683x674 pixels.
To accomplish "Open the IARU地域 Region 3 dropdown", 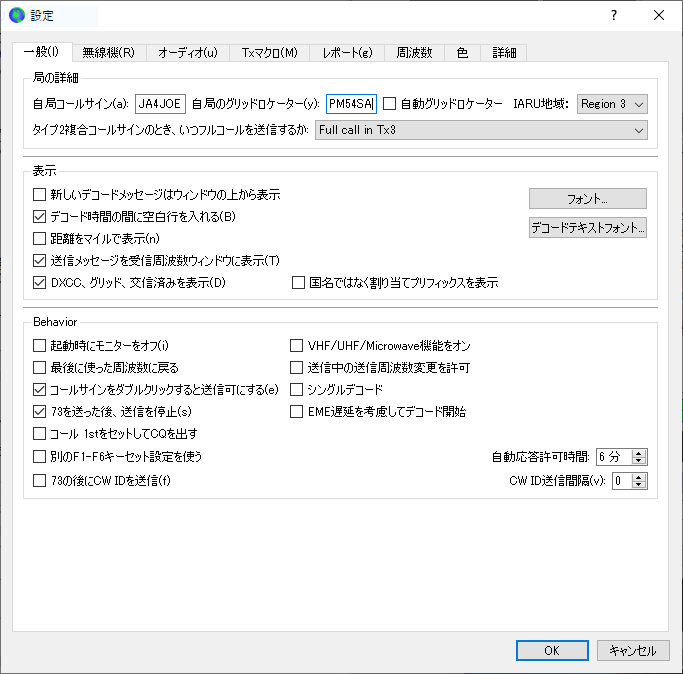I will tap(612, 104).
